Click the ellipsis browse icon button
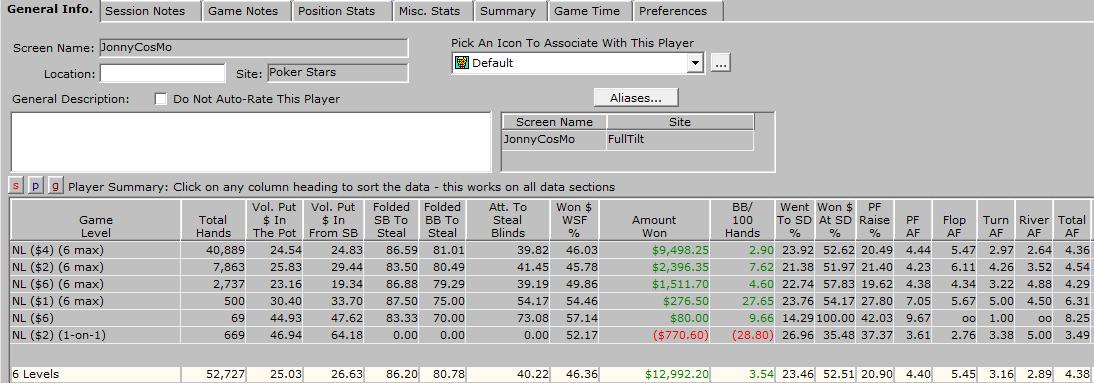This screenshot has width=1094, height=383. coord(721,63)
